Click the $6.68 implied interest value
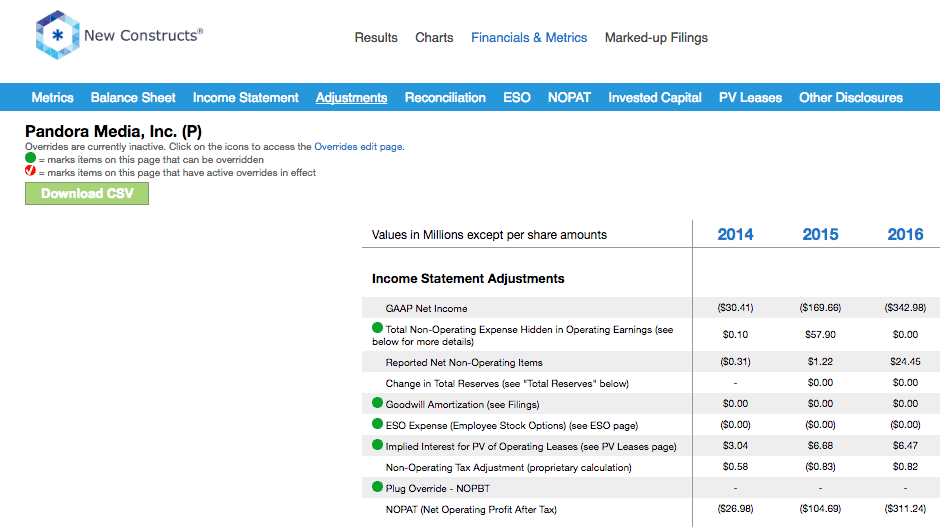The height and width of the screenshot is (527, 940). point(820,445)
